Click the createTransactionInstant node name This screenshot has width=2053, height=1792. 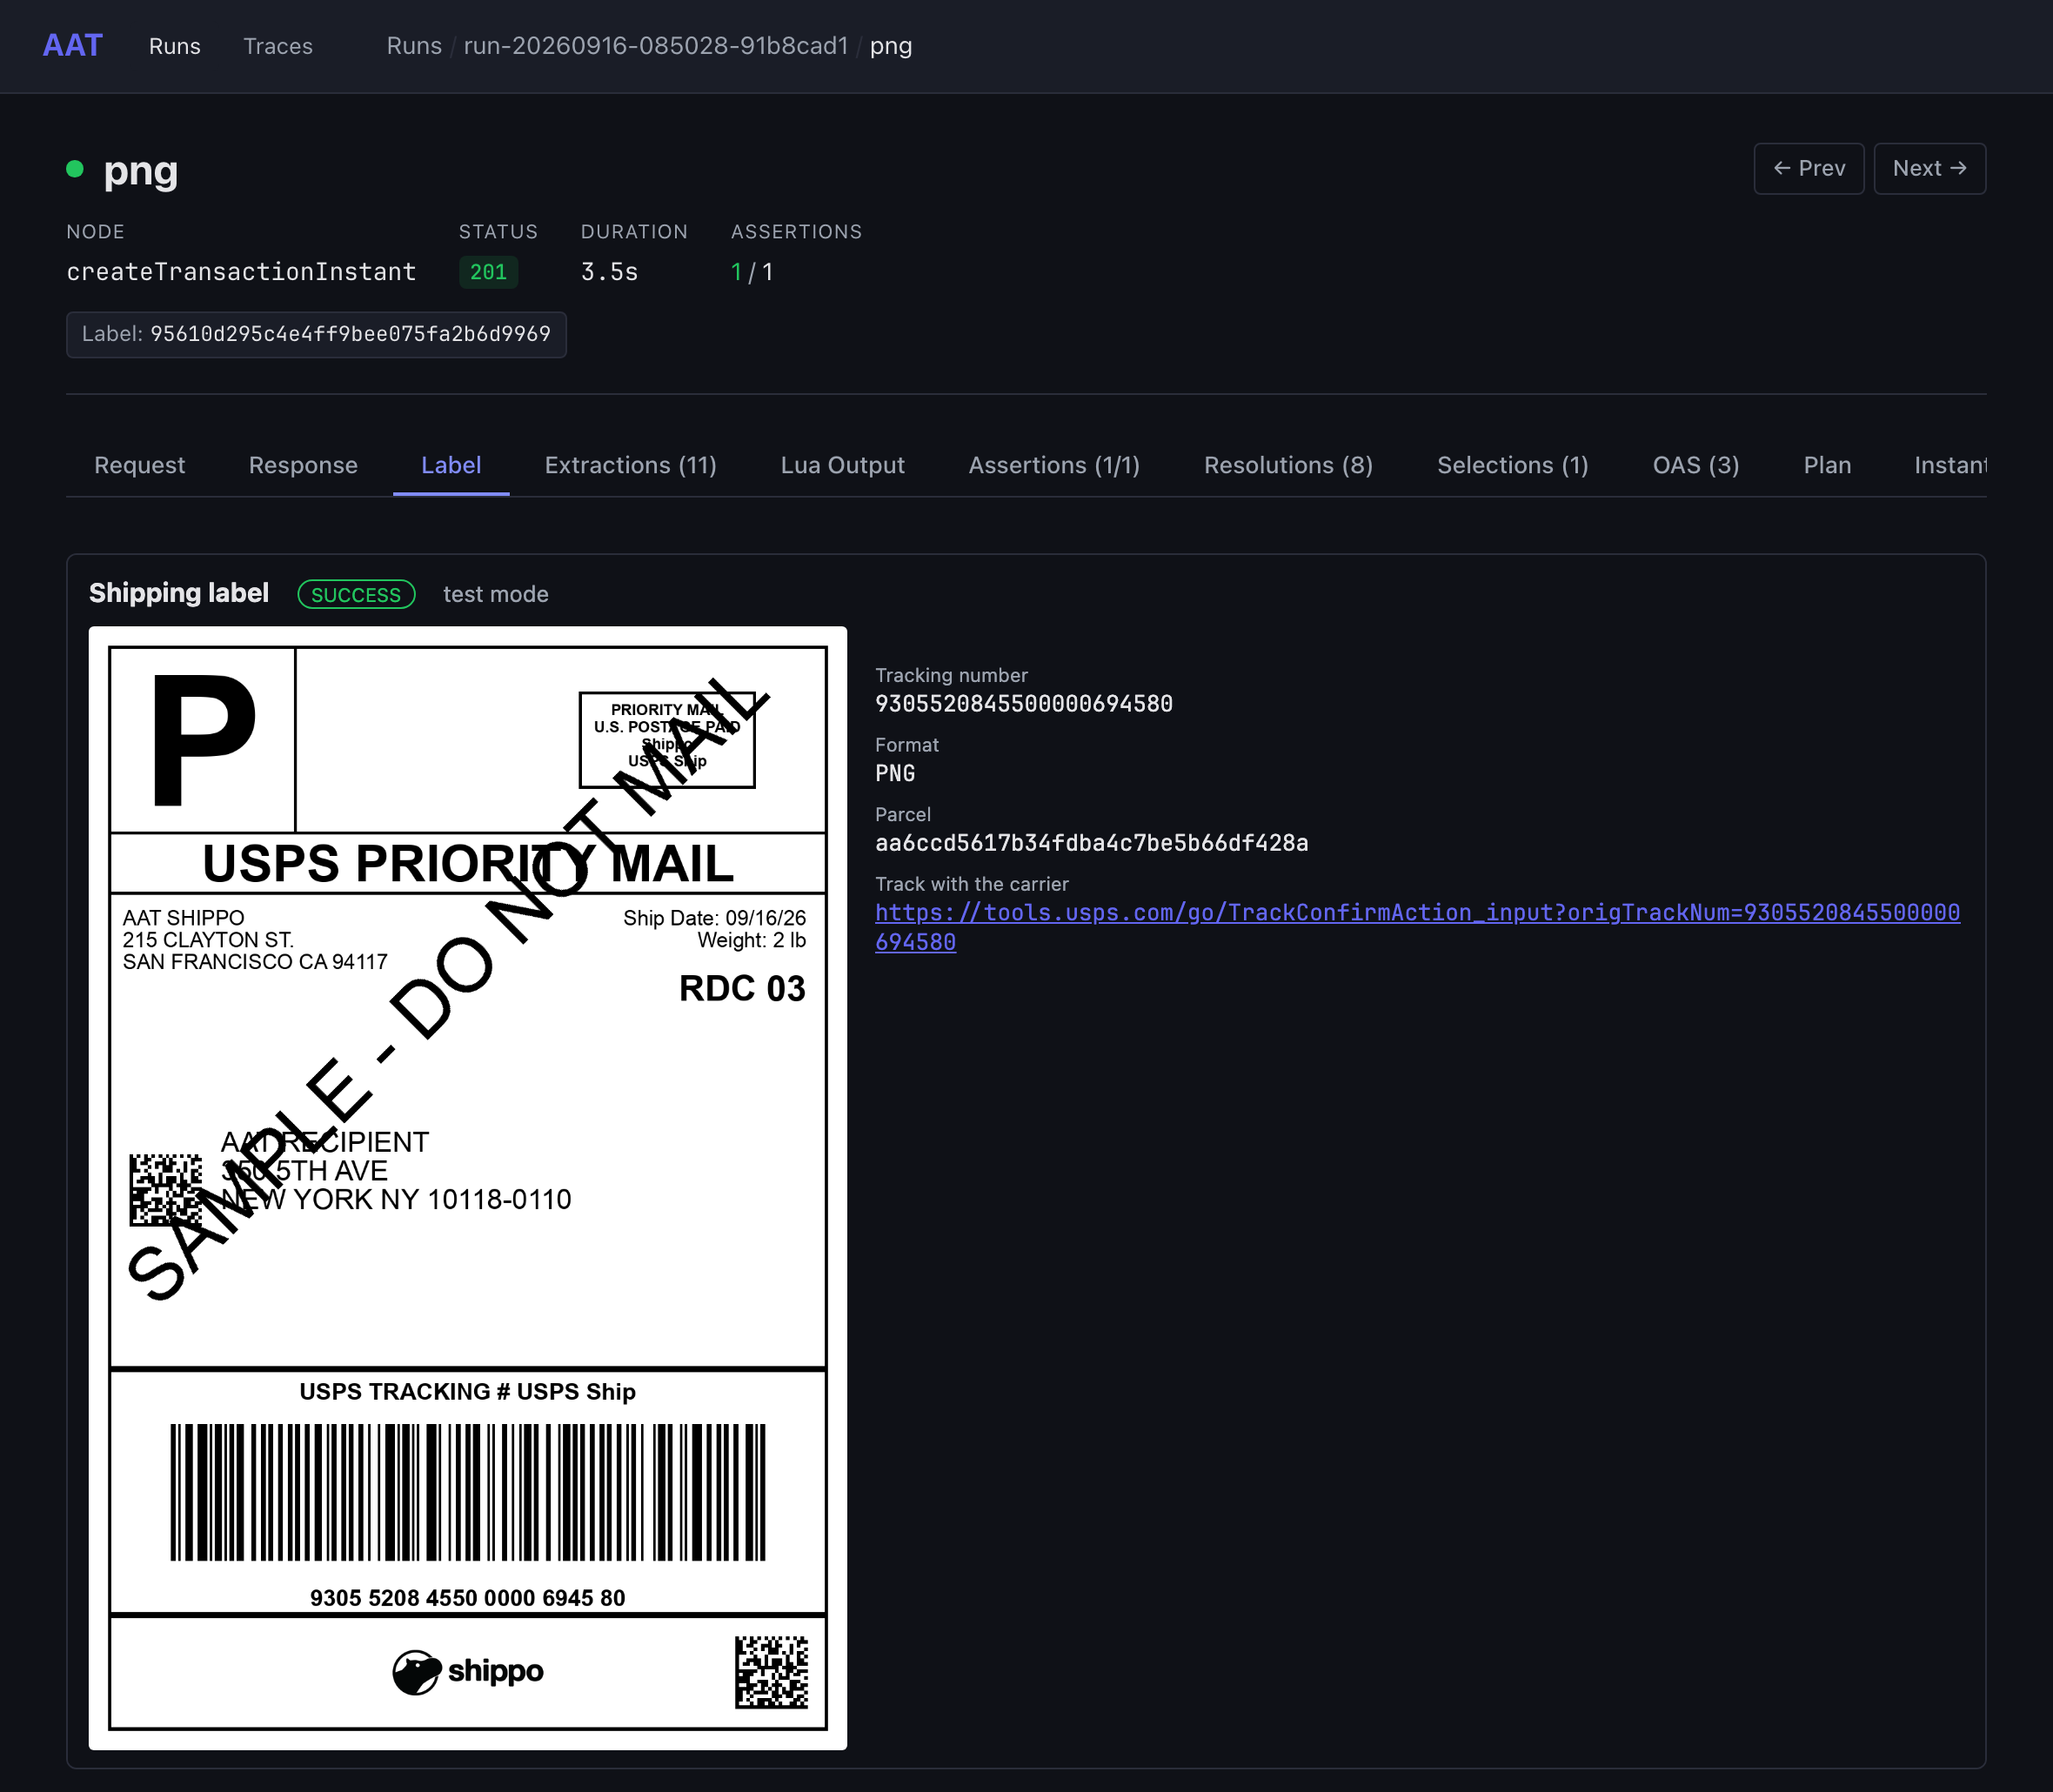coord(241,272)
